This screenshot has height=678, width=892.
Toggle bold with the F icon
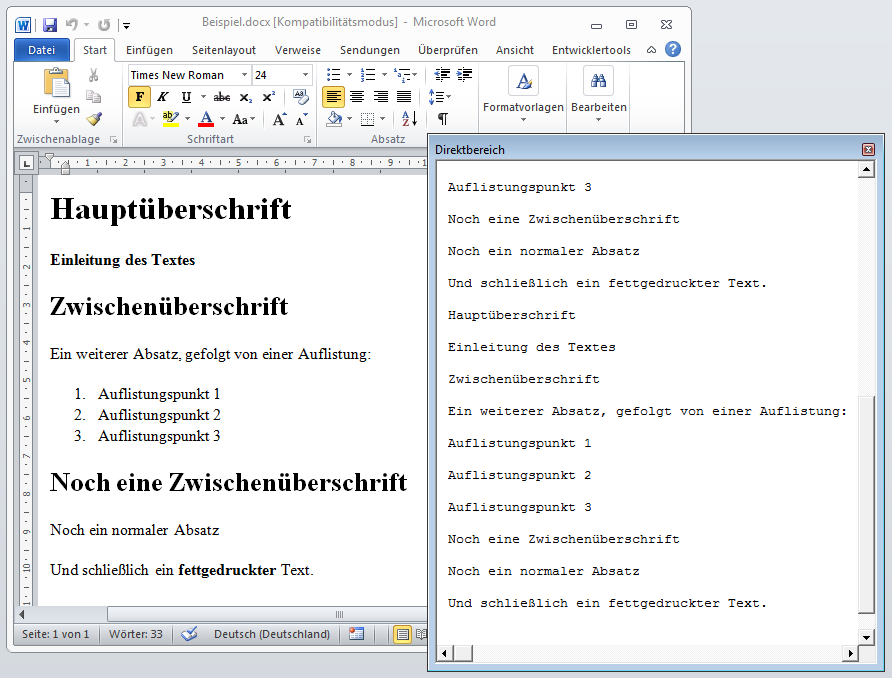tap(139, 96)
